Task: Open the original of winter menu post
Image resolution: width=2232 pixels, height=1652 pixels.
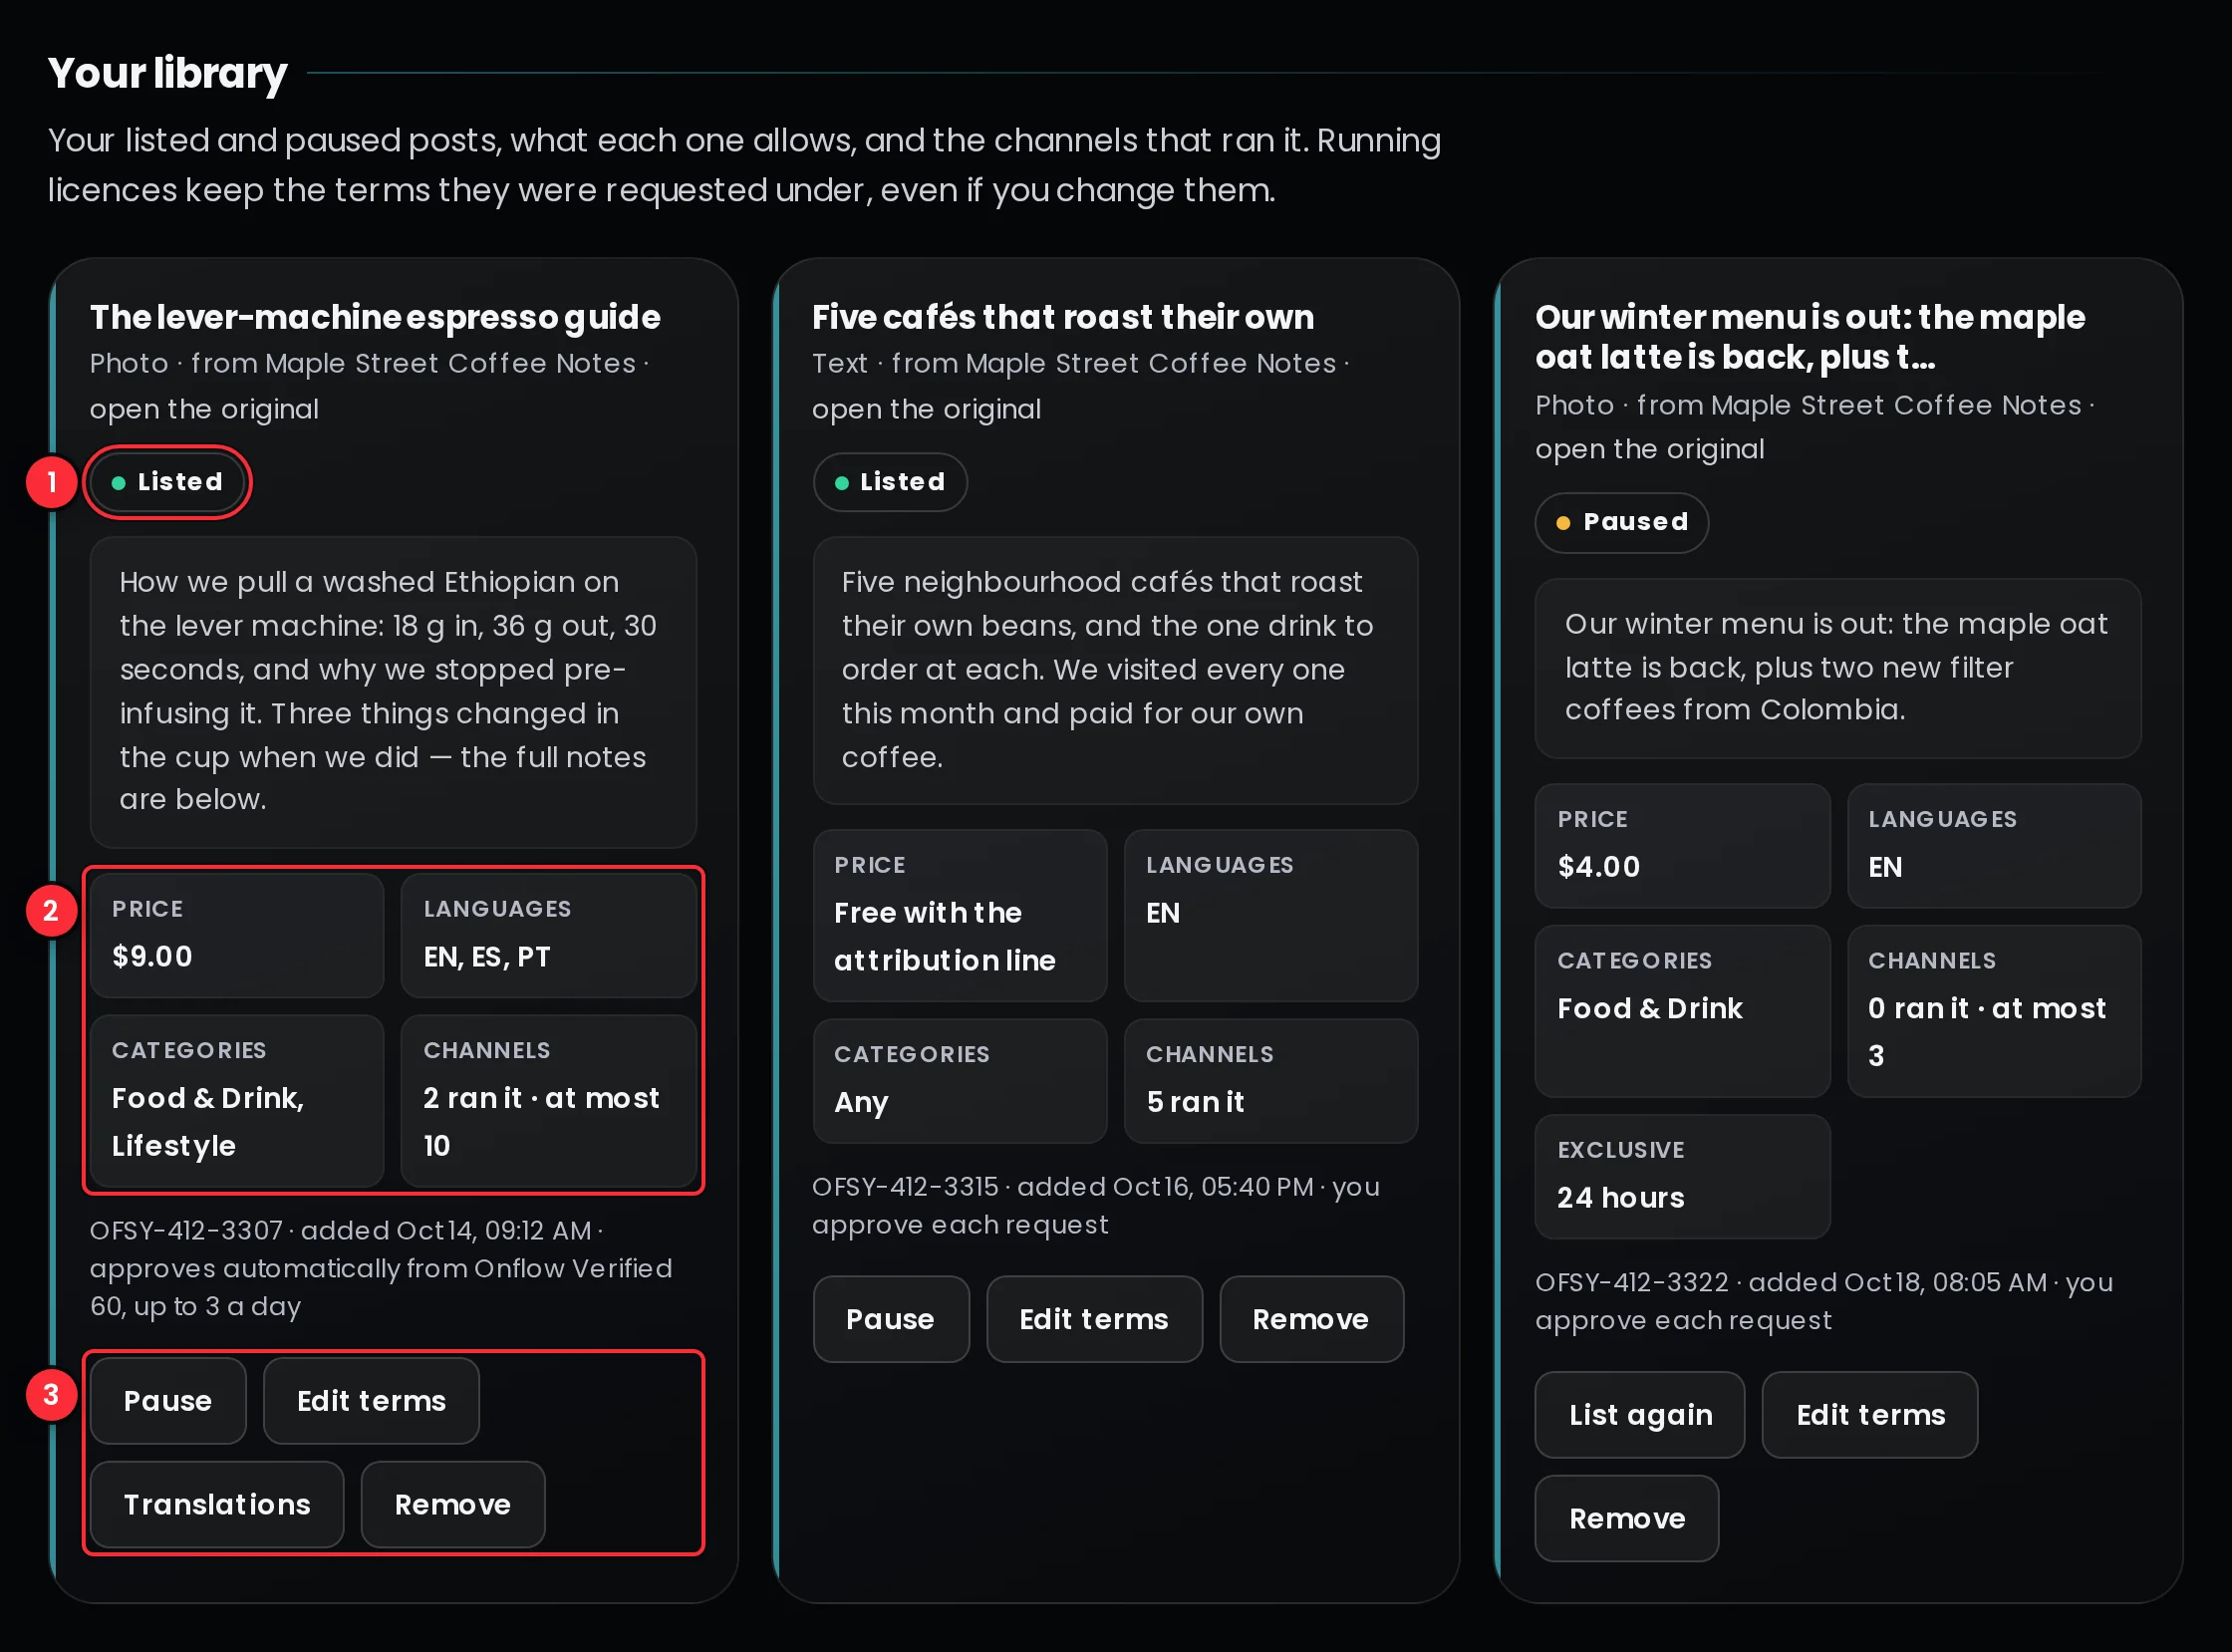Action: (x=1650, y=449)
